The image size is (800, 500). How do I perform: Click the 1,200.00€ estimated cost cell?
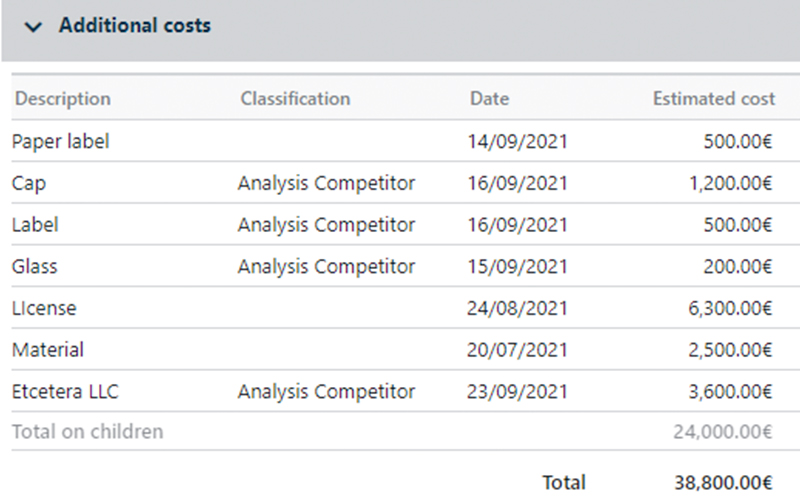coord(729,184)
